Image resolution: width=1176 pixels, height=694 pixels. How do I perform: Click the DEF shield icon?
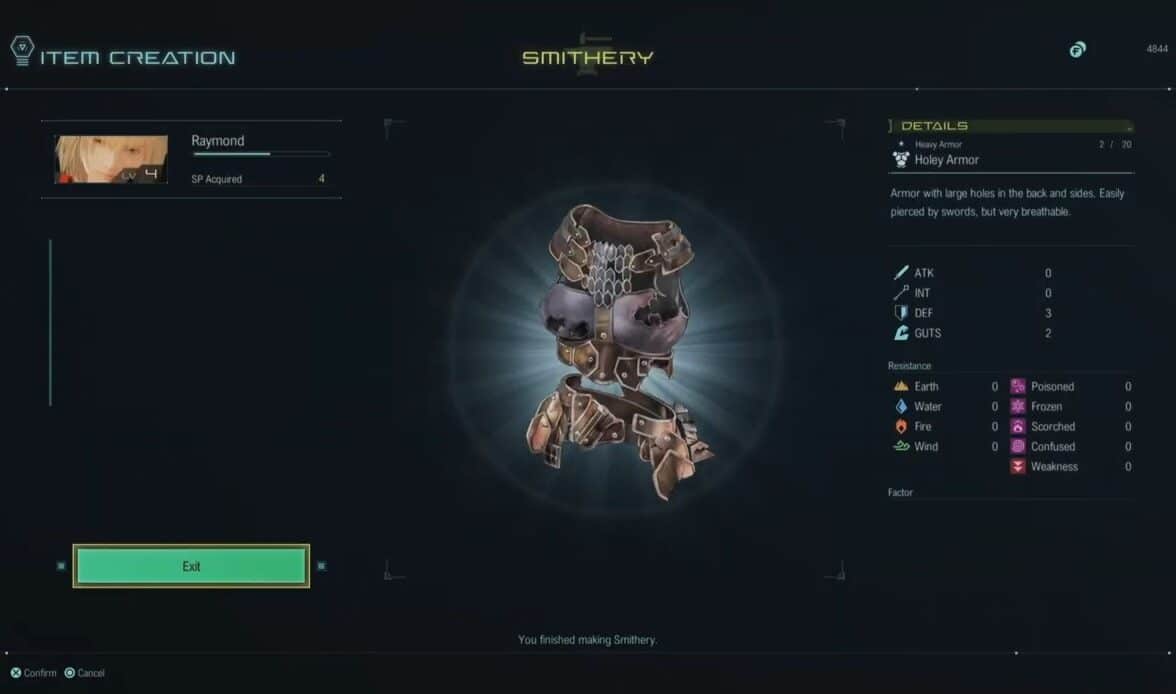[x=901, y=313]
